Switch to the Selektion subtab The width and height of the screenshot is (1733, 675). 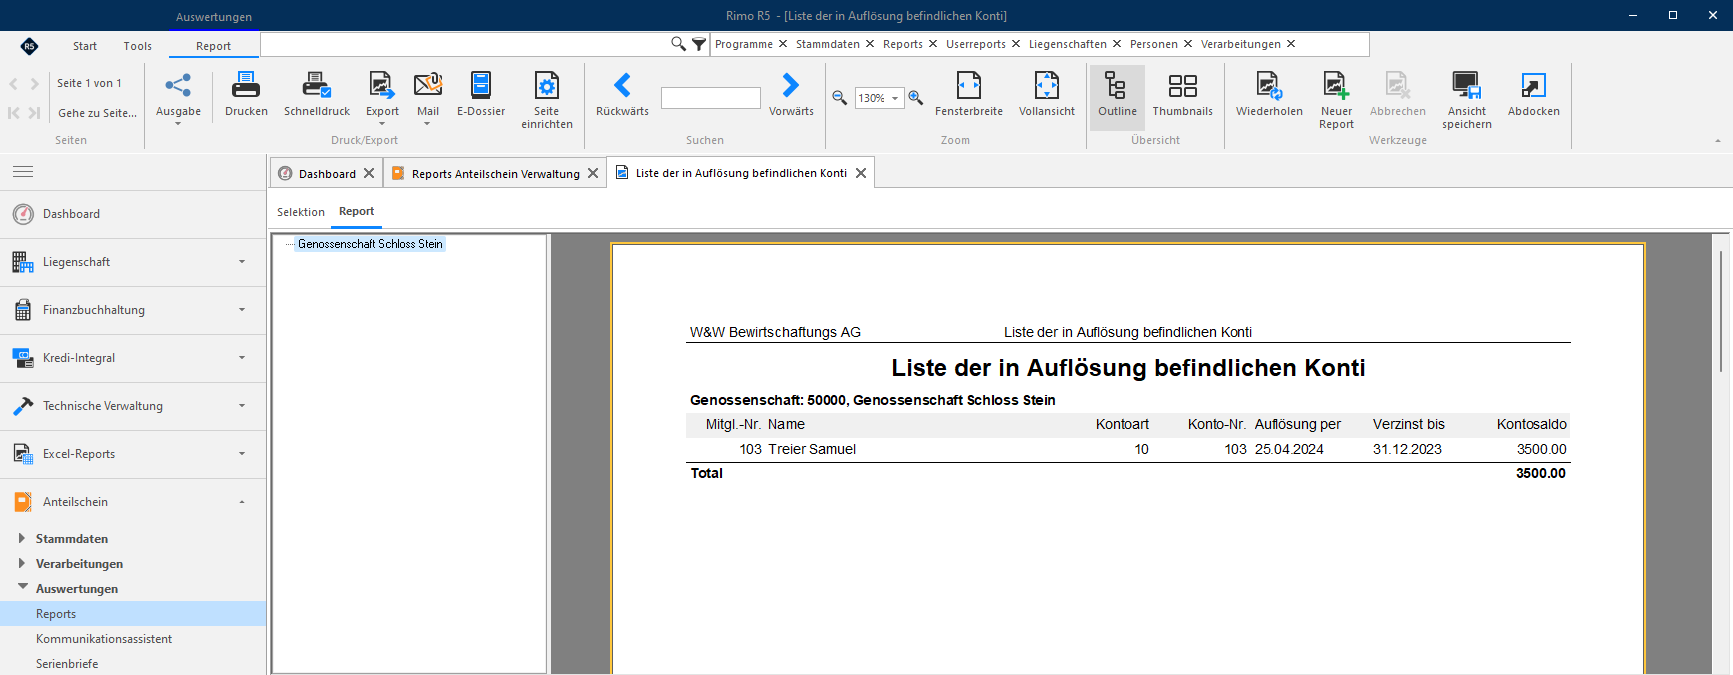[x=301, y=212]
